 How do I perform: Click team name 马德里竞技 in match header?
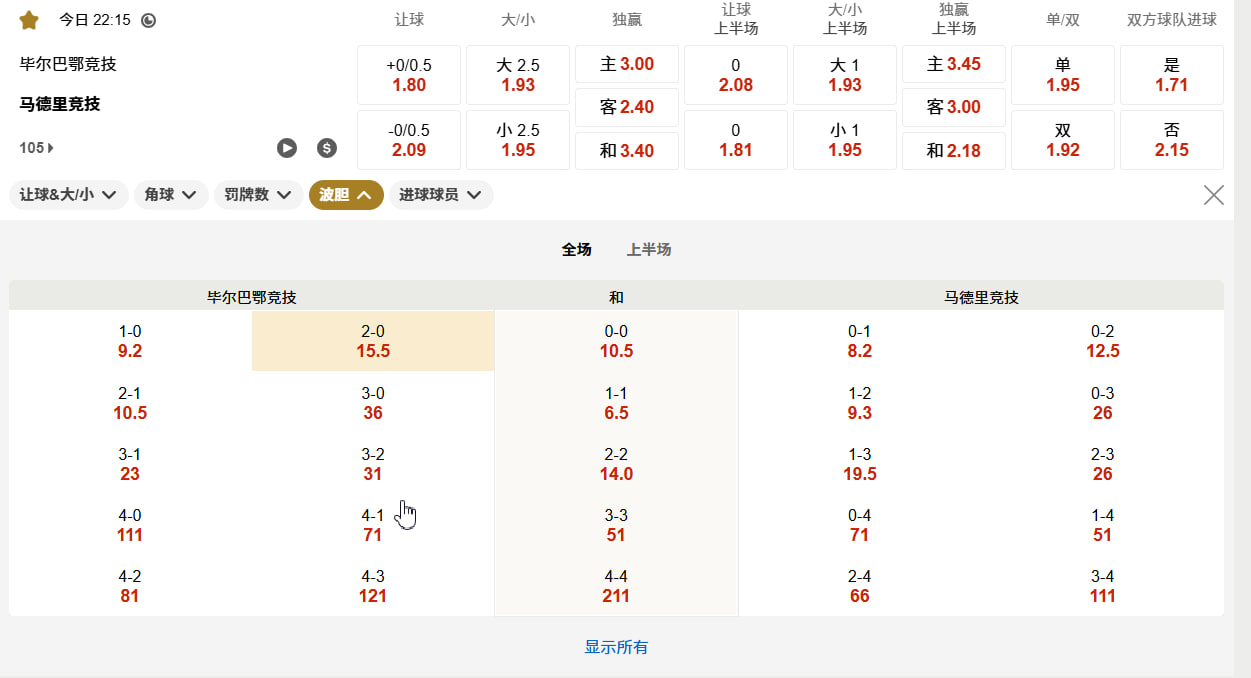click(x=60, y=104)
